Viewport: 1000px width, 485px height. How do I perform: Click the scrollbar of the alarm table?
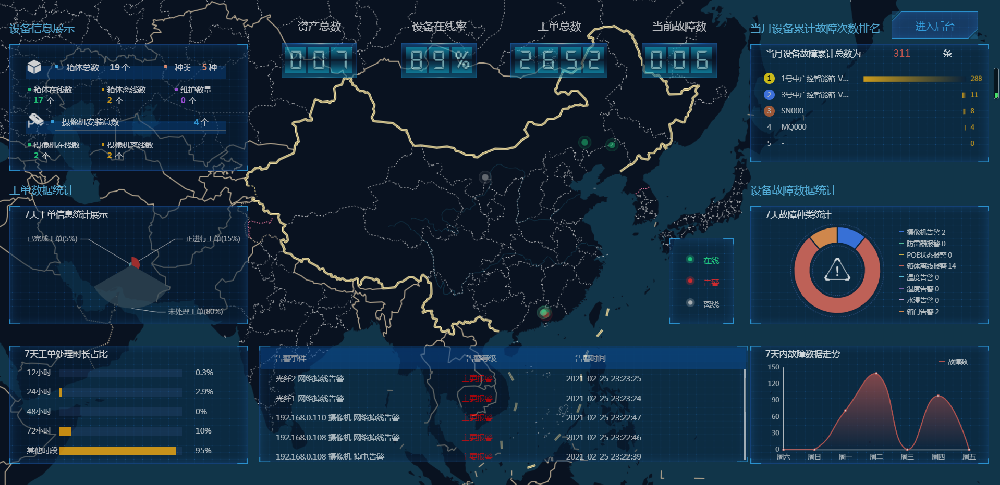(x=743, y=400)
